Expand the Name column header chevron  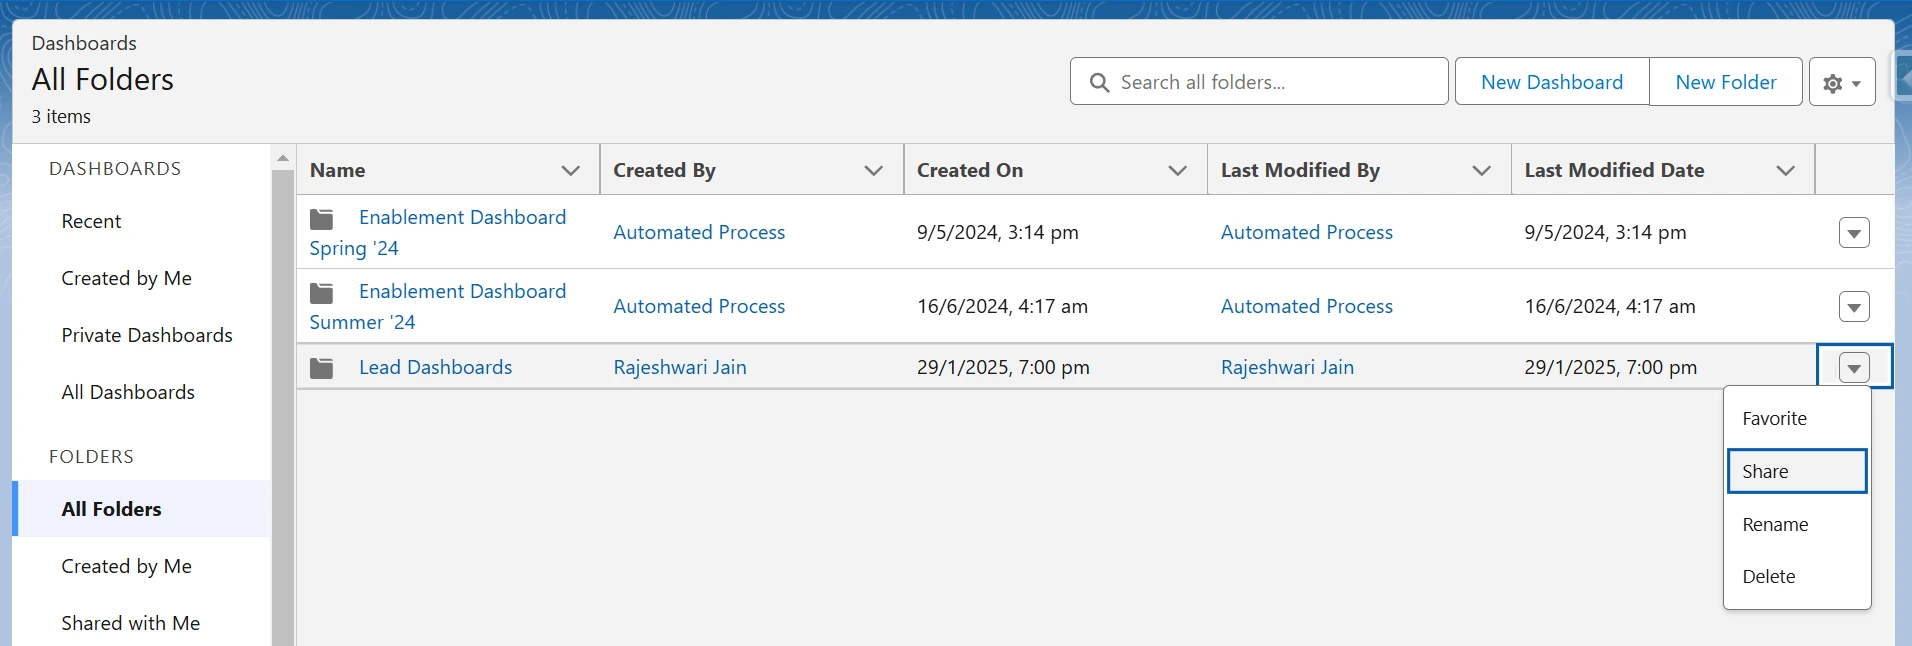(570, 171)
